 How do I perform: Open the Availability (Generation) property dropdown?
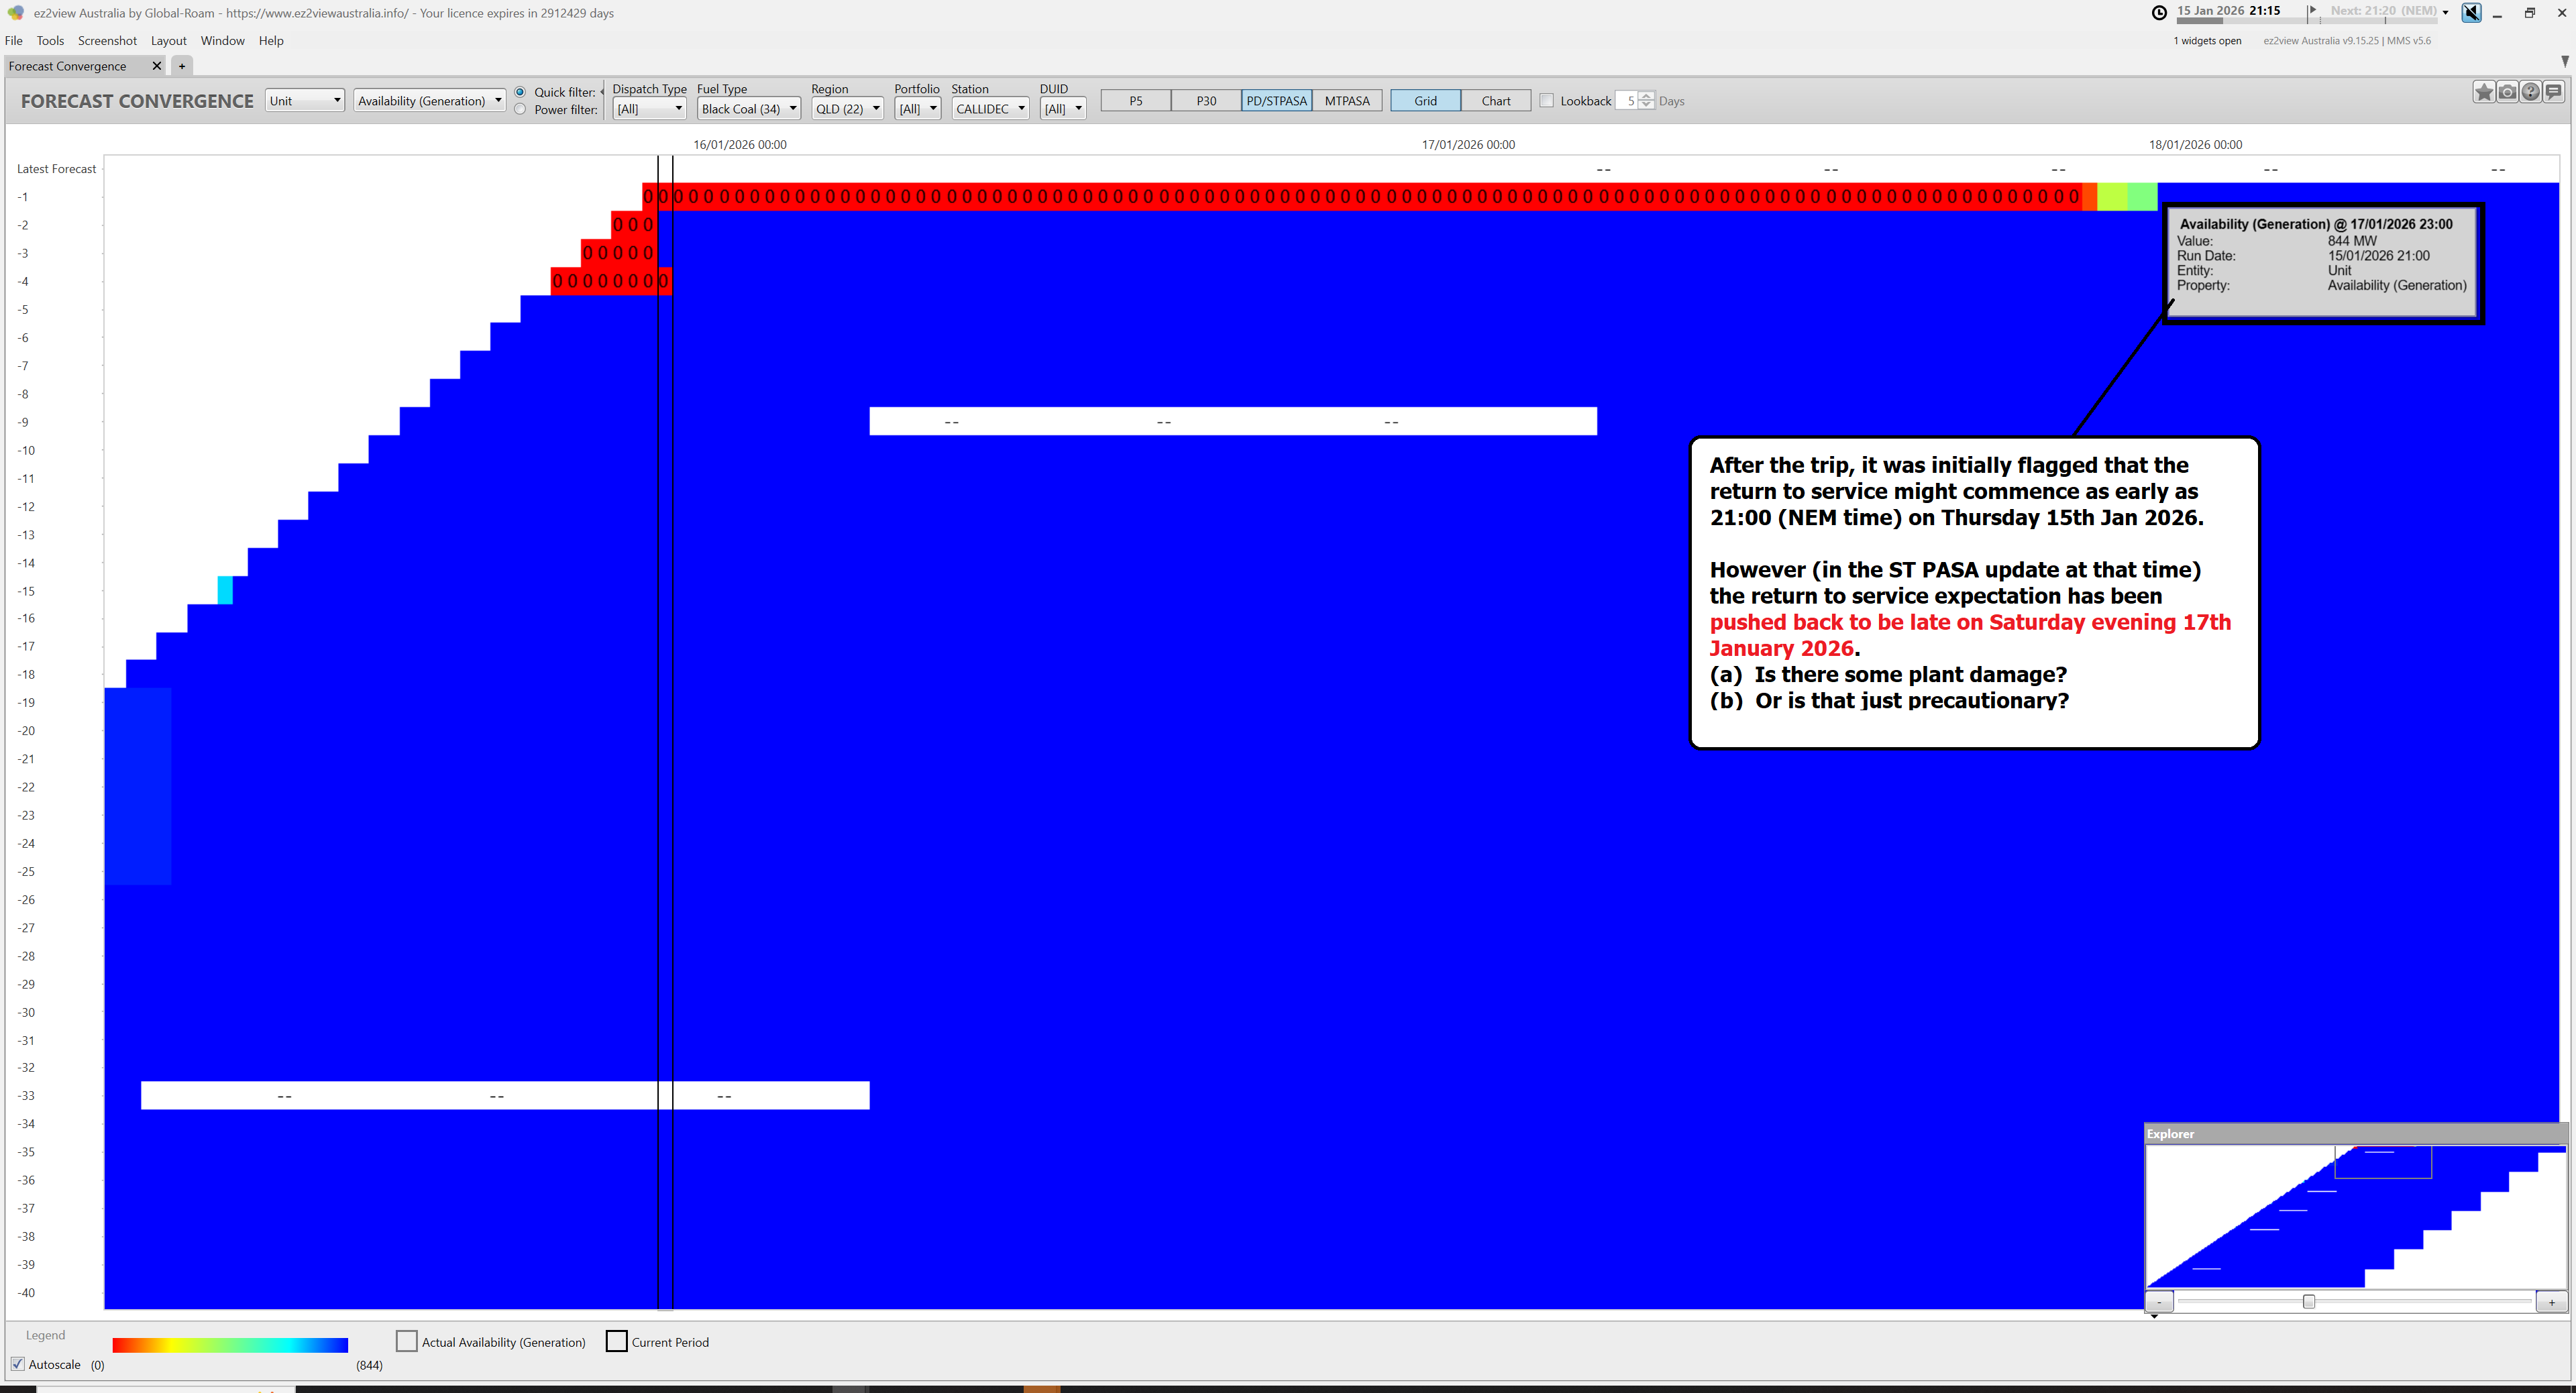(x=429, y=101)
